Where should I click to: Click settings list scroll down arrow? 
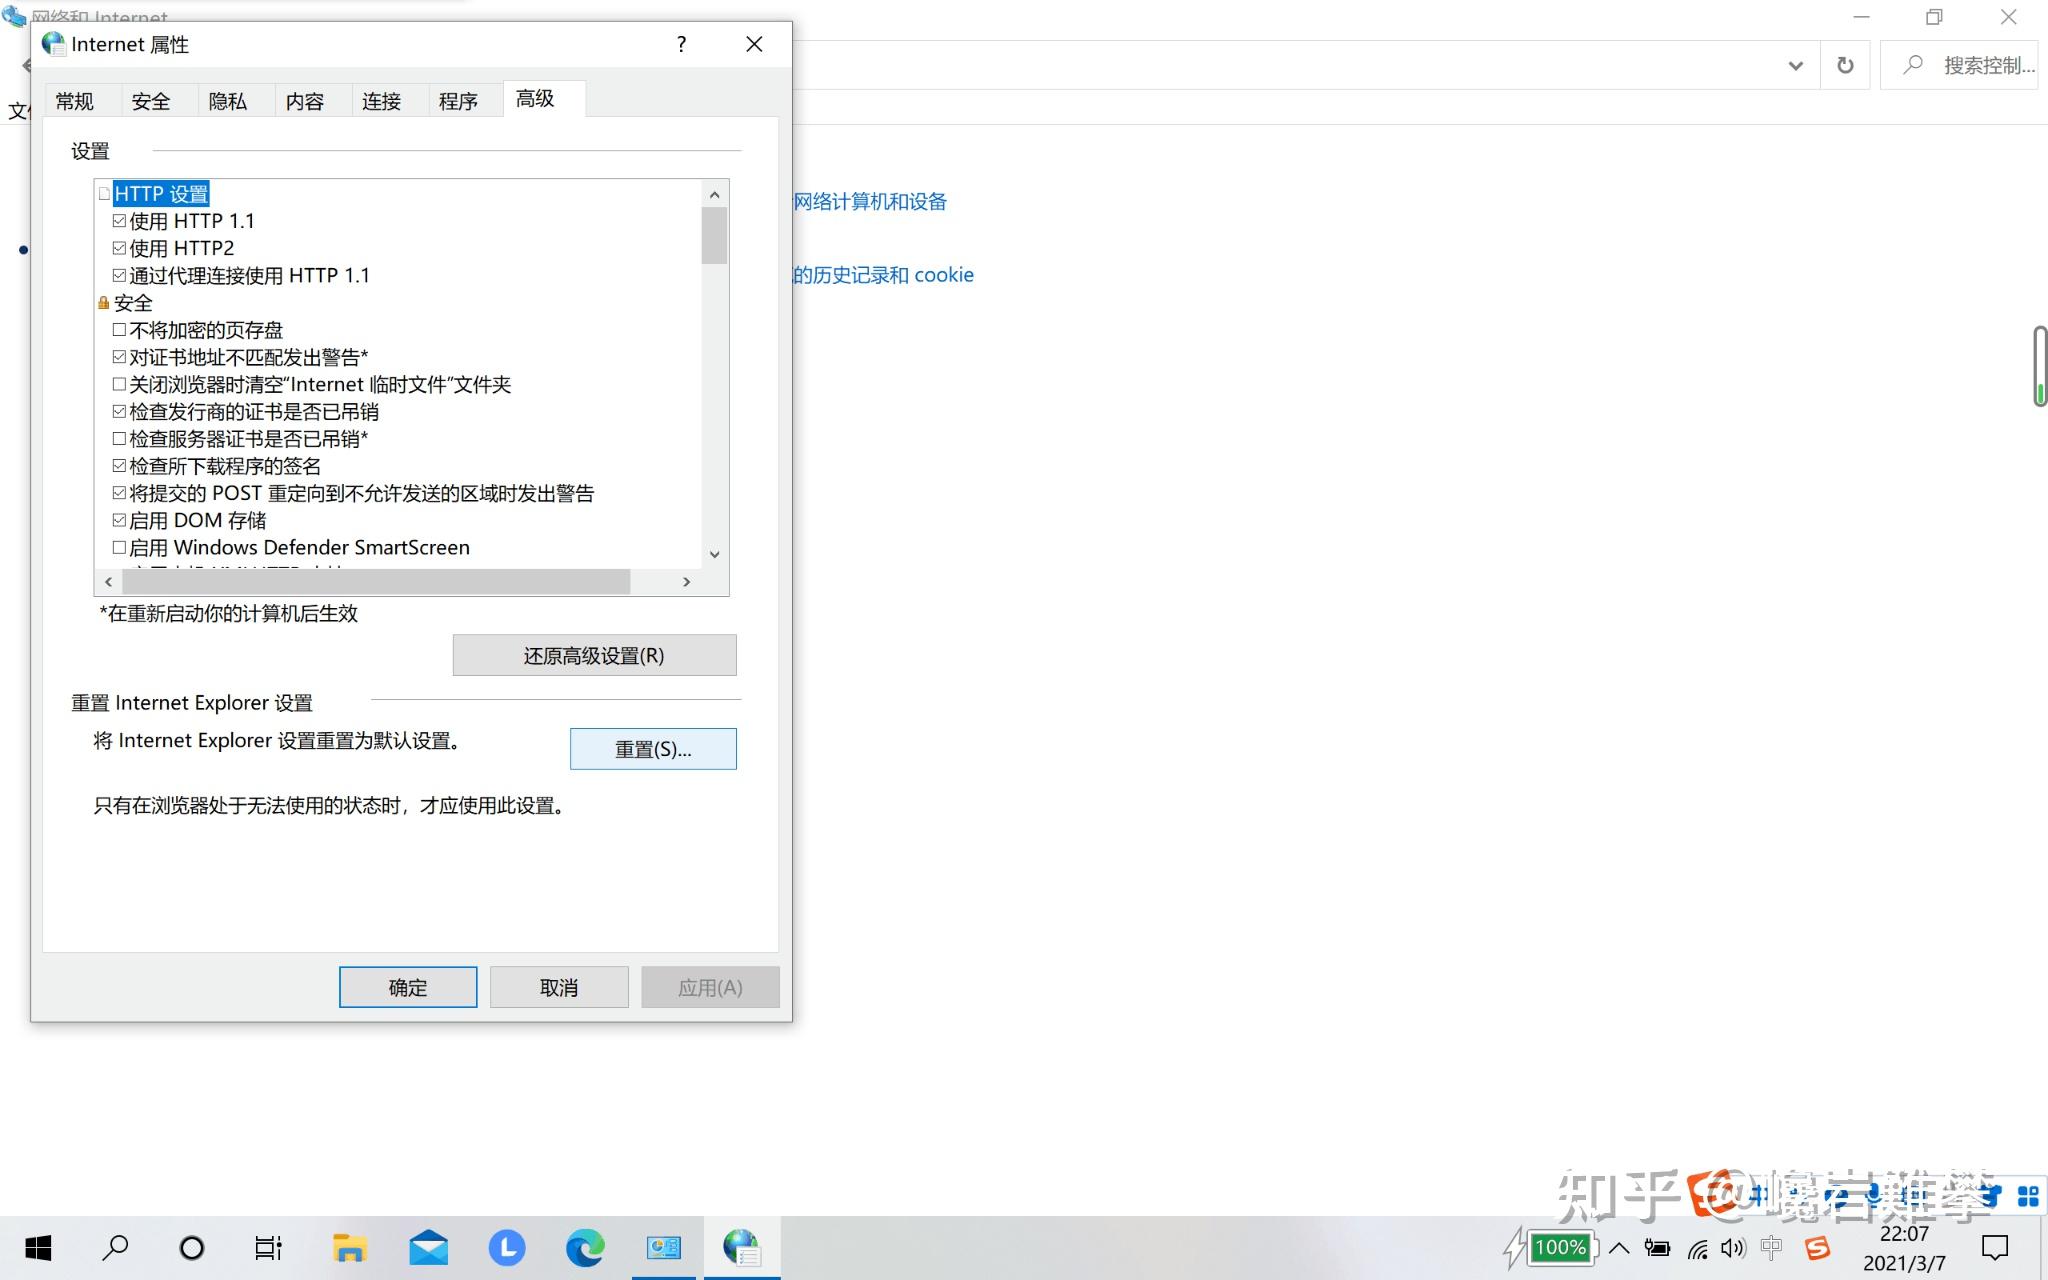click(x=714, y=555)
